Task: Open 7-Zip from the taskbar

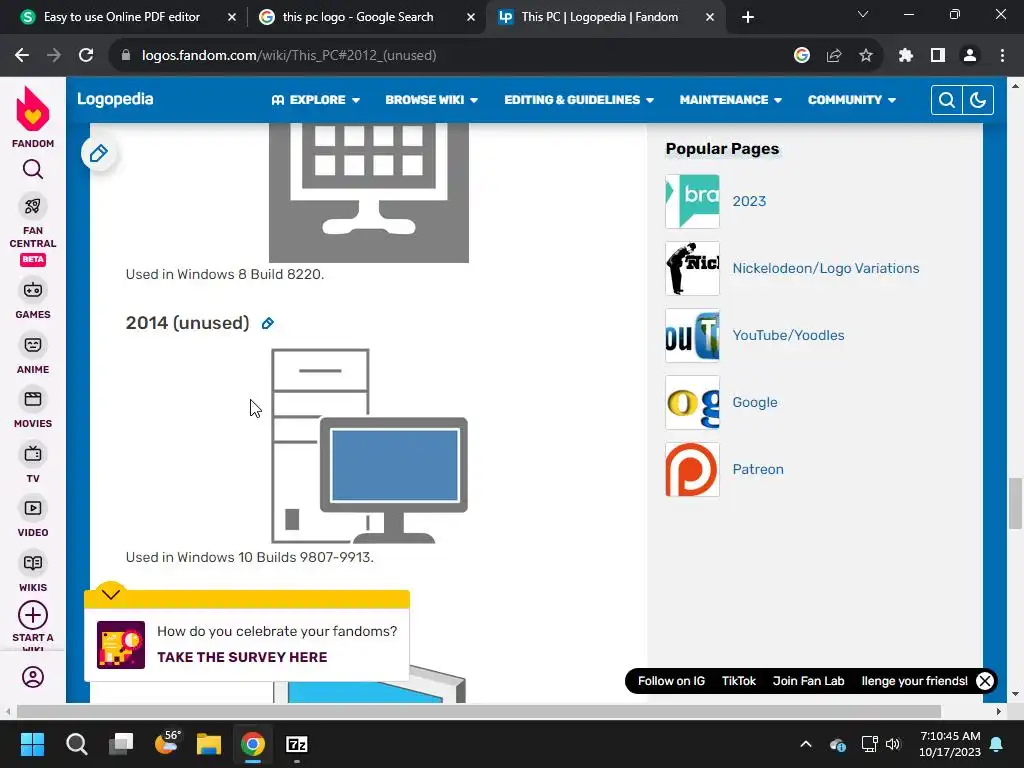Action: click(x=297, y=744)
